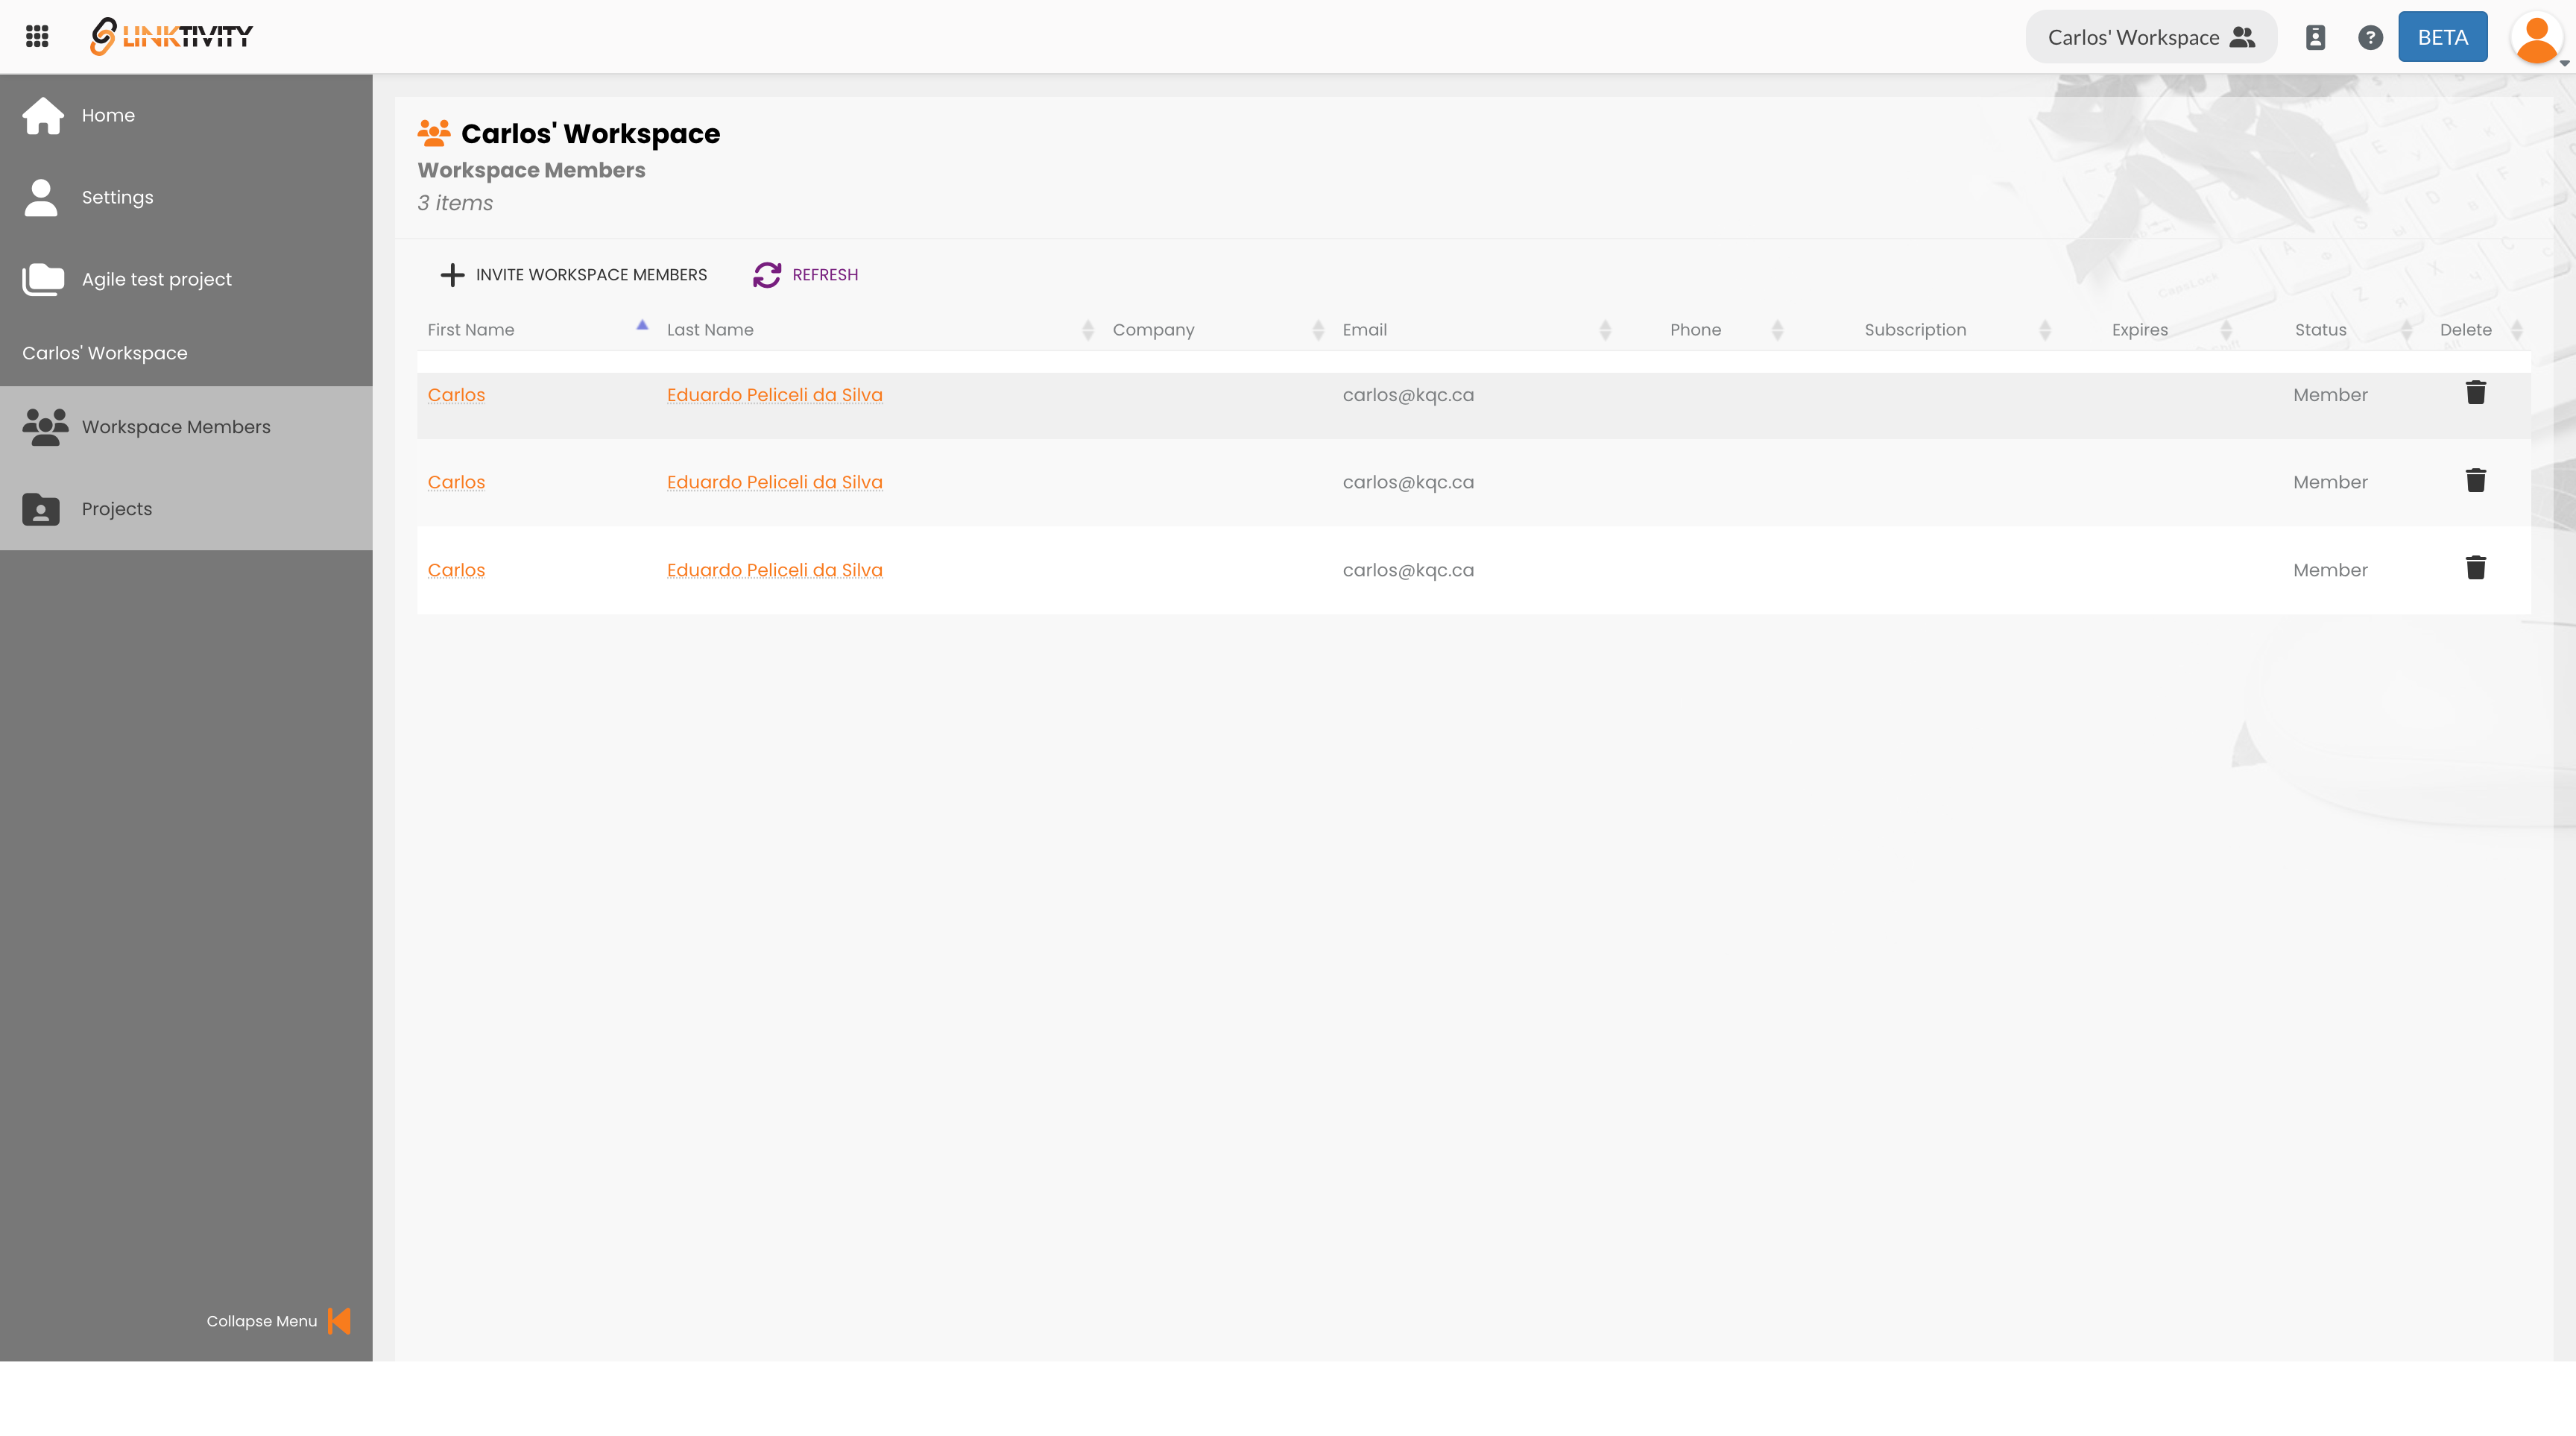
Task: Open third row Eduardo Peliceli da Silva link
Action: [774, 570]
